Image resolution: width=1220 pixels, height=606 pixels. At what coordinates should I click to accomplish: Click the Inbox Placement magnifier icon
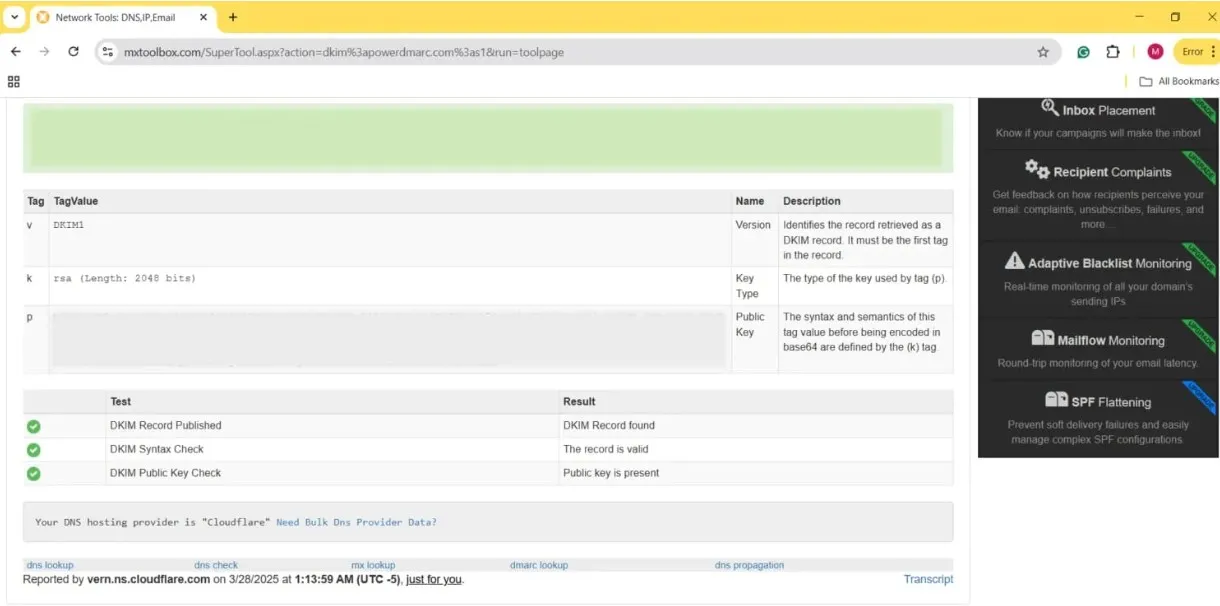point(1049,108)
